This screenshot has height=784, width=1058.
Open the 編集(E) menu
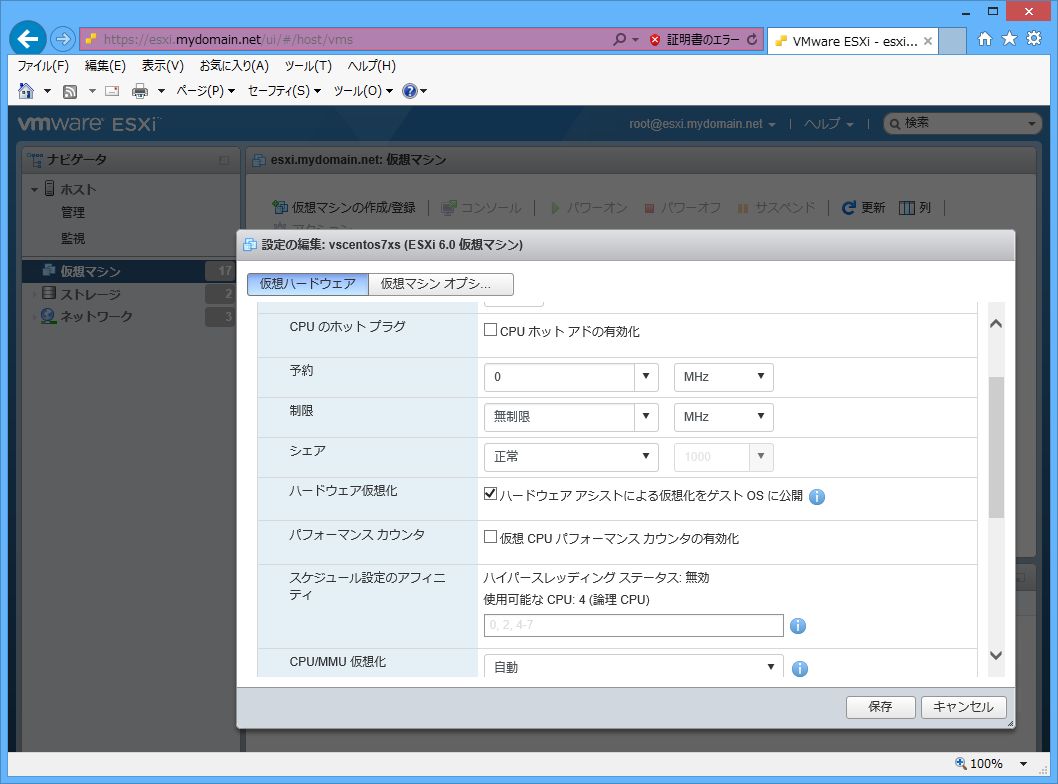pos(105,65)
